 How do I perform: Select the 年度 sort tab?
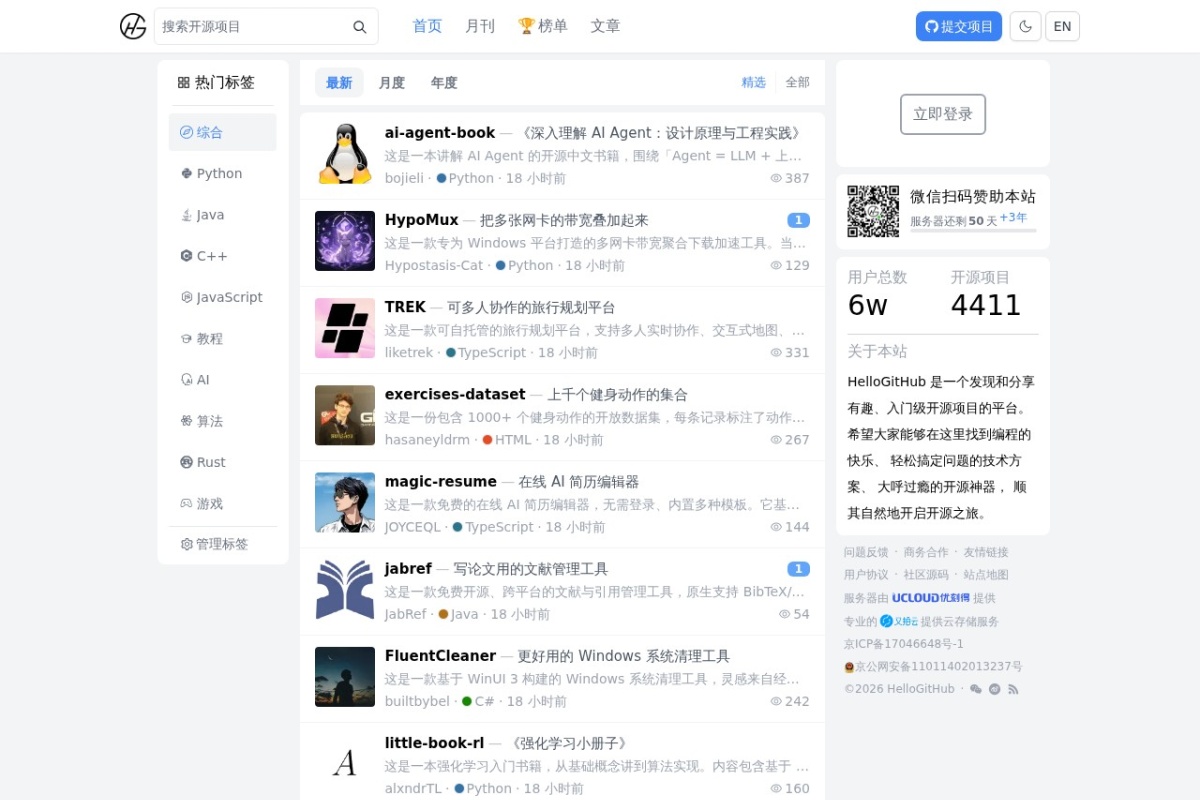point(444,82)
